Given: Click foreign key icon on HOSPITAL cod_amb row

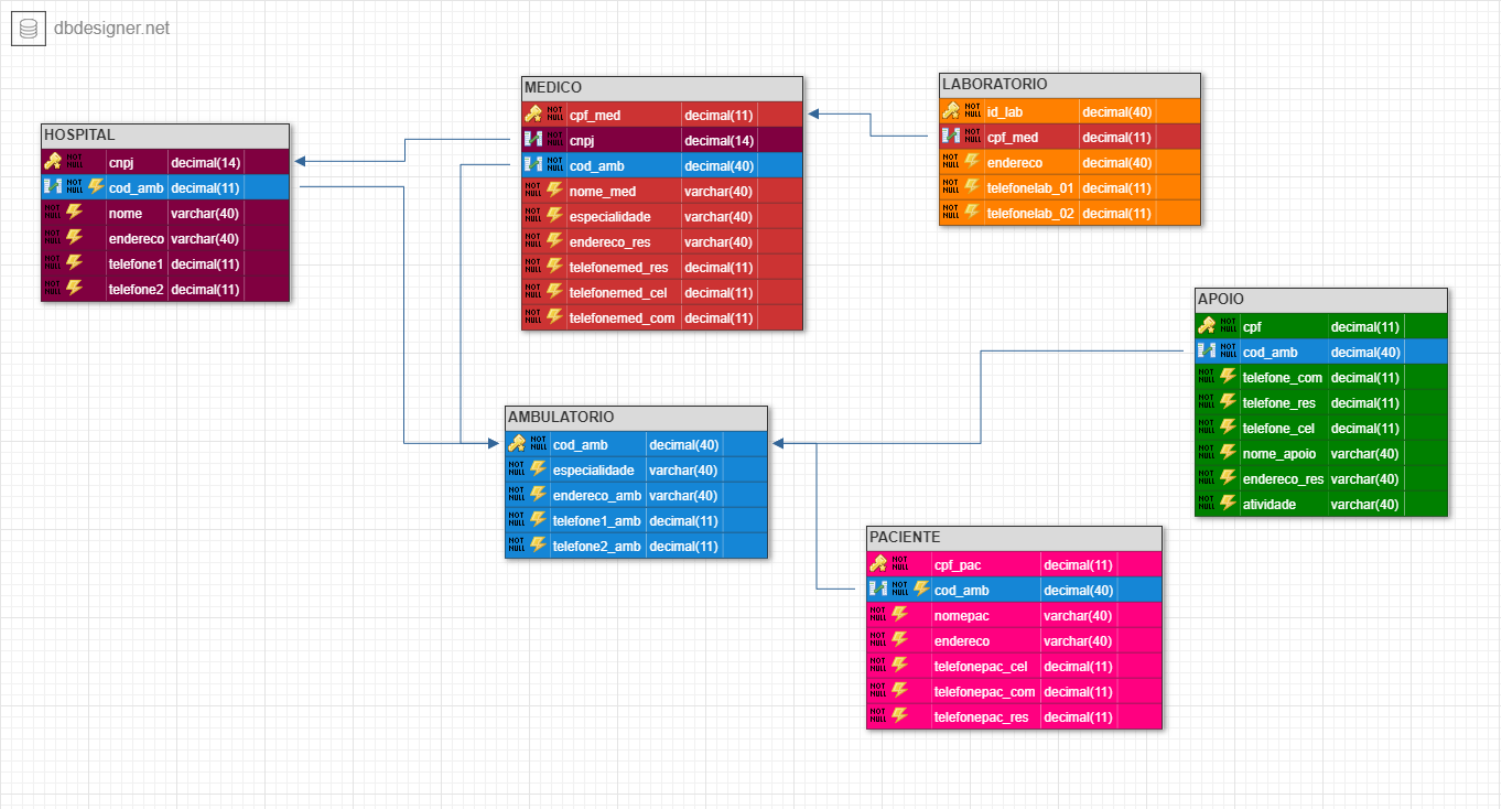Looking at the screenshot, I should tap(52, 187).
